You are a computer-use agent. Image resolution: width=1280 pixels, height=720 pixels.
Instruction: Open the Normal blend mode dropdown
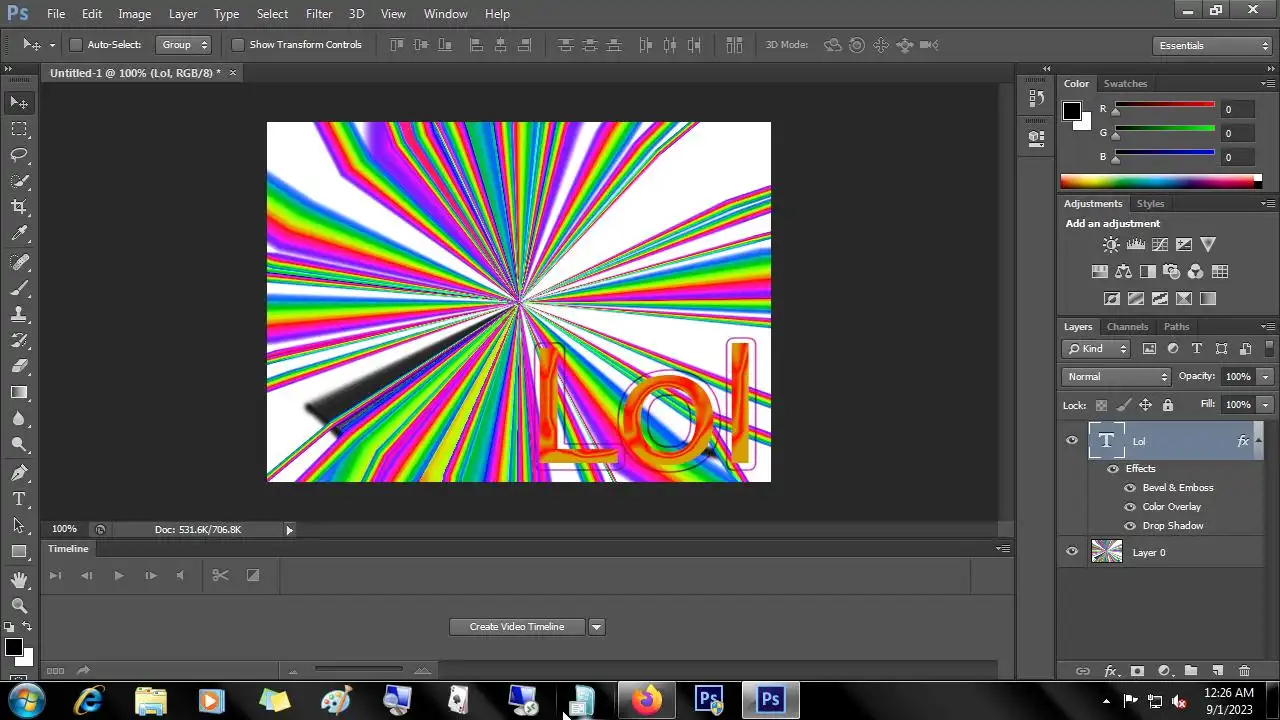1116,377
